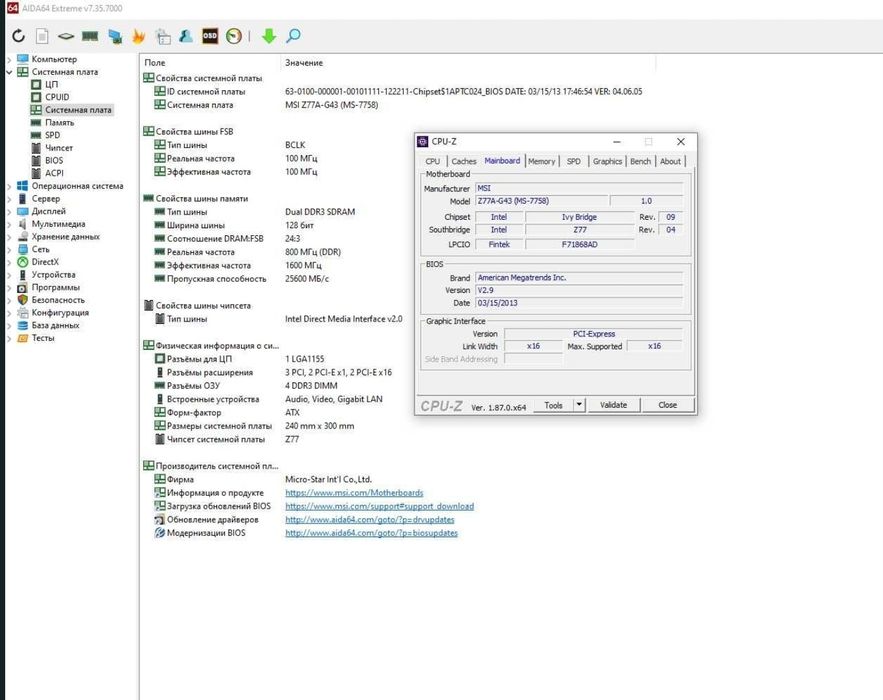The height and width of the screenshot is (700, 883).
Task: Collapse the Системная плата tree node
Action: point(9,72)
